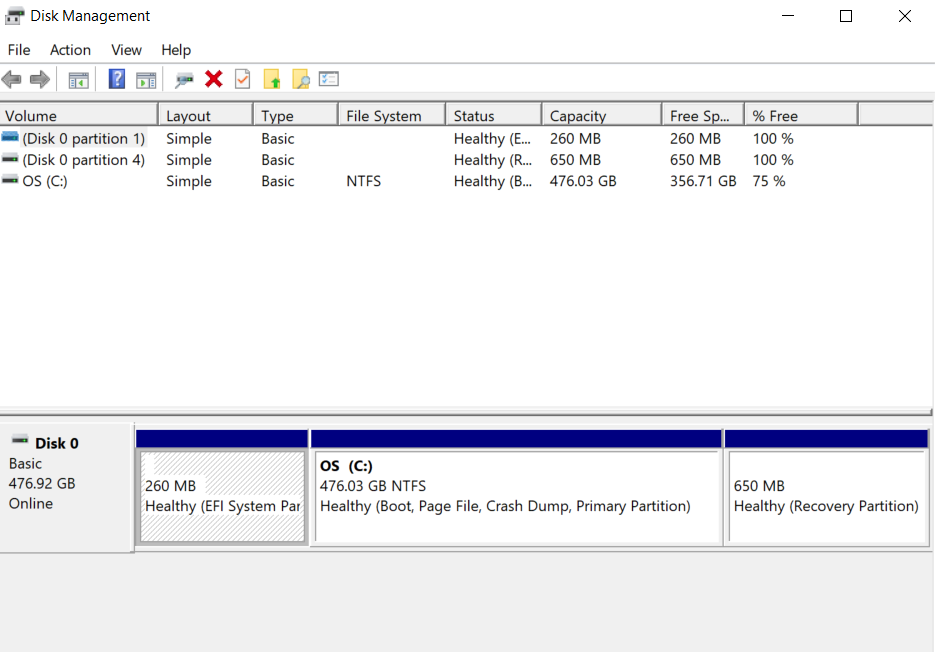Maximize the Disk Management window
Screen dimensions: 935x652
846,16
